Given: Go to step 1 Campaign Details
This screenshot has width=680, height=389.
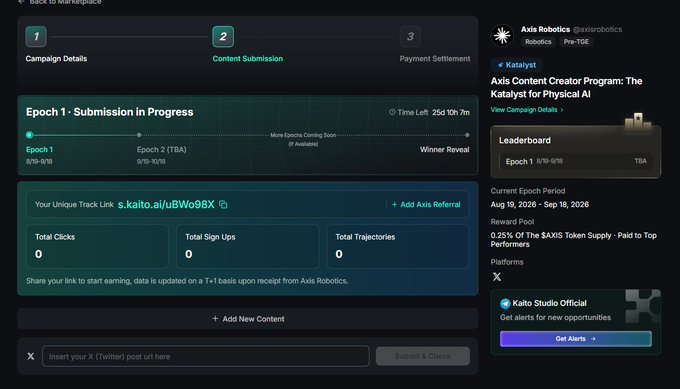Looking at the screenshot, I should (x=36, y=36).
